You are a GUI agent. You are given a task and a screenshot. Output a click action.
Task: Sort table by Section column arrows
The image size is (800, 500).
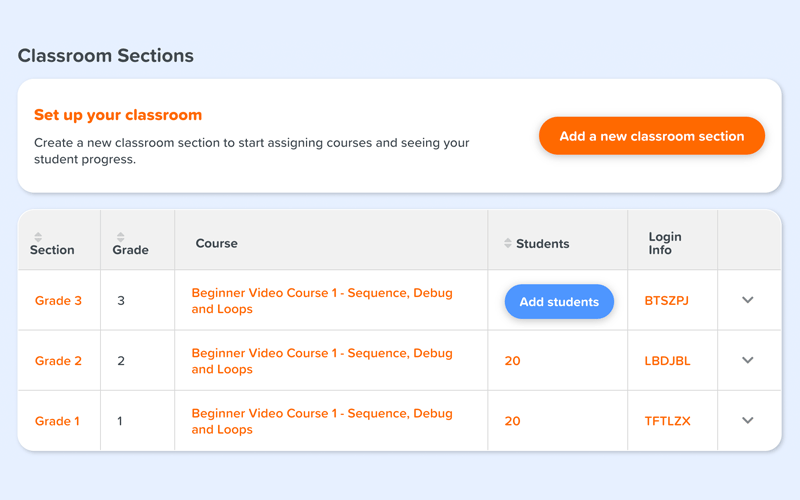pyautogui.click(x=38, y=237)
